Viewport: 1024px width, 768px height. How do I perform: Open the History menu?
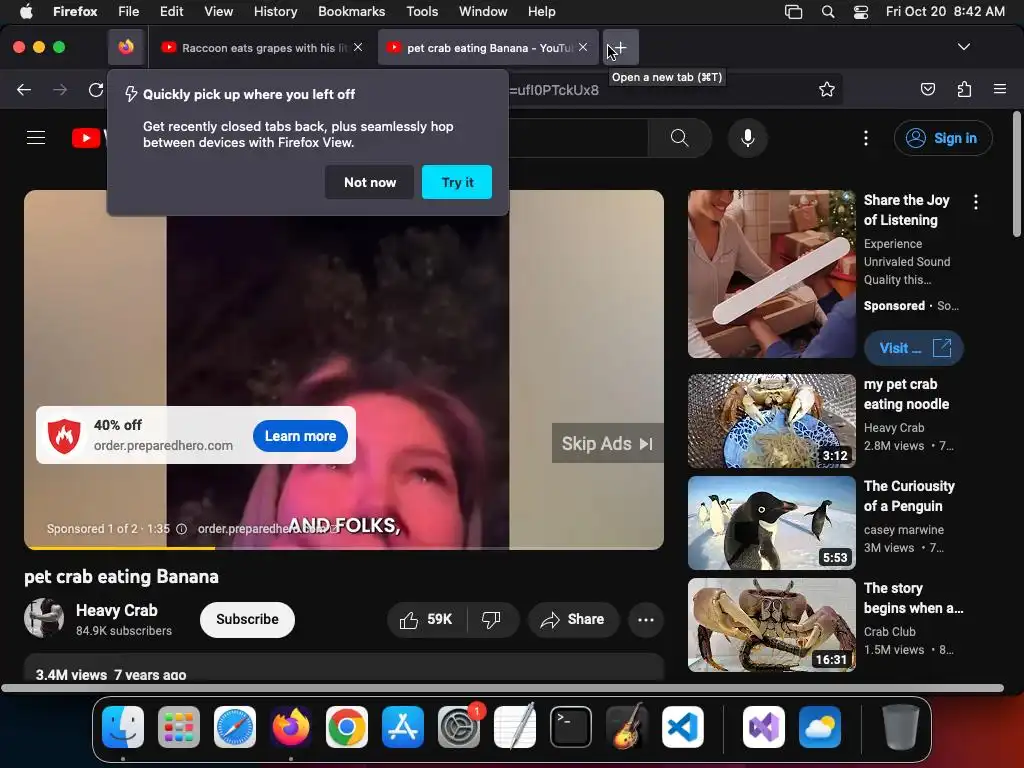(x=275, y=11)
